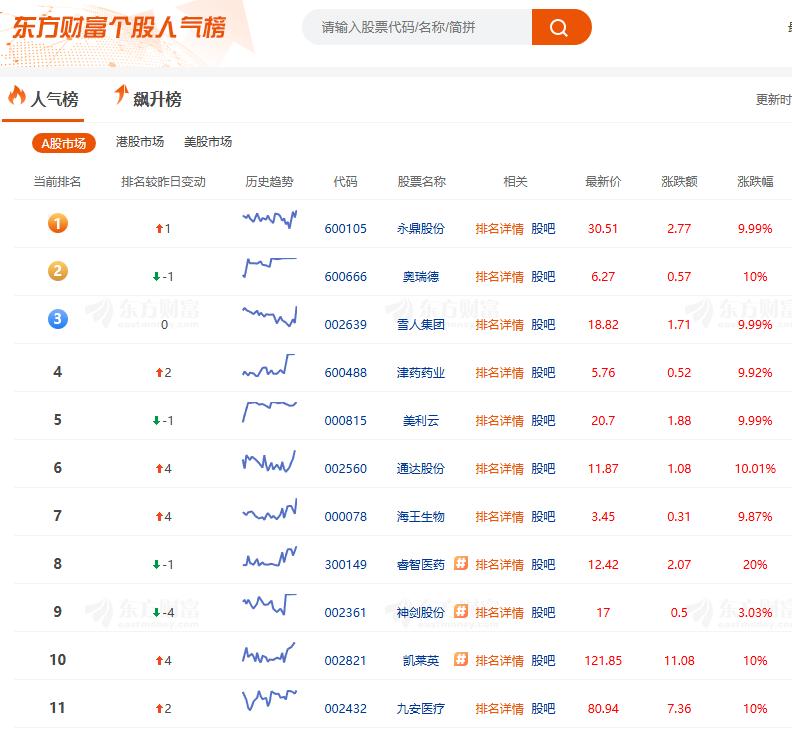Click the 东方财富个股人气榜 logo

119,27
